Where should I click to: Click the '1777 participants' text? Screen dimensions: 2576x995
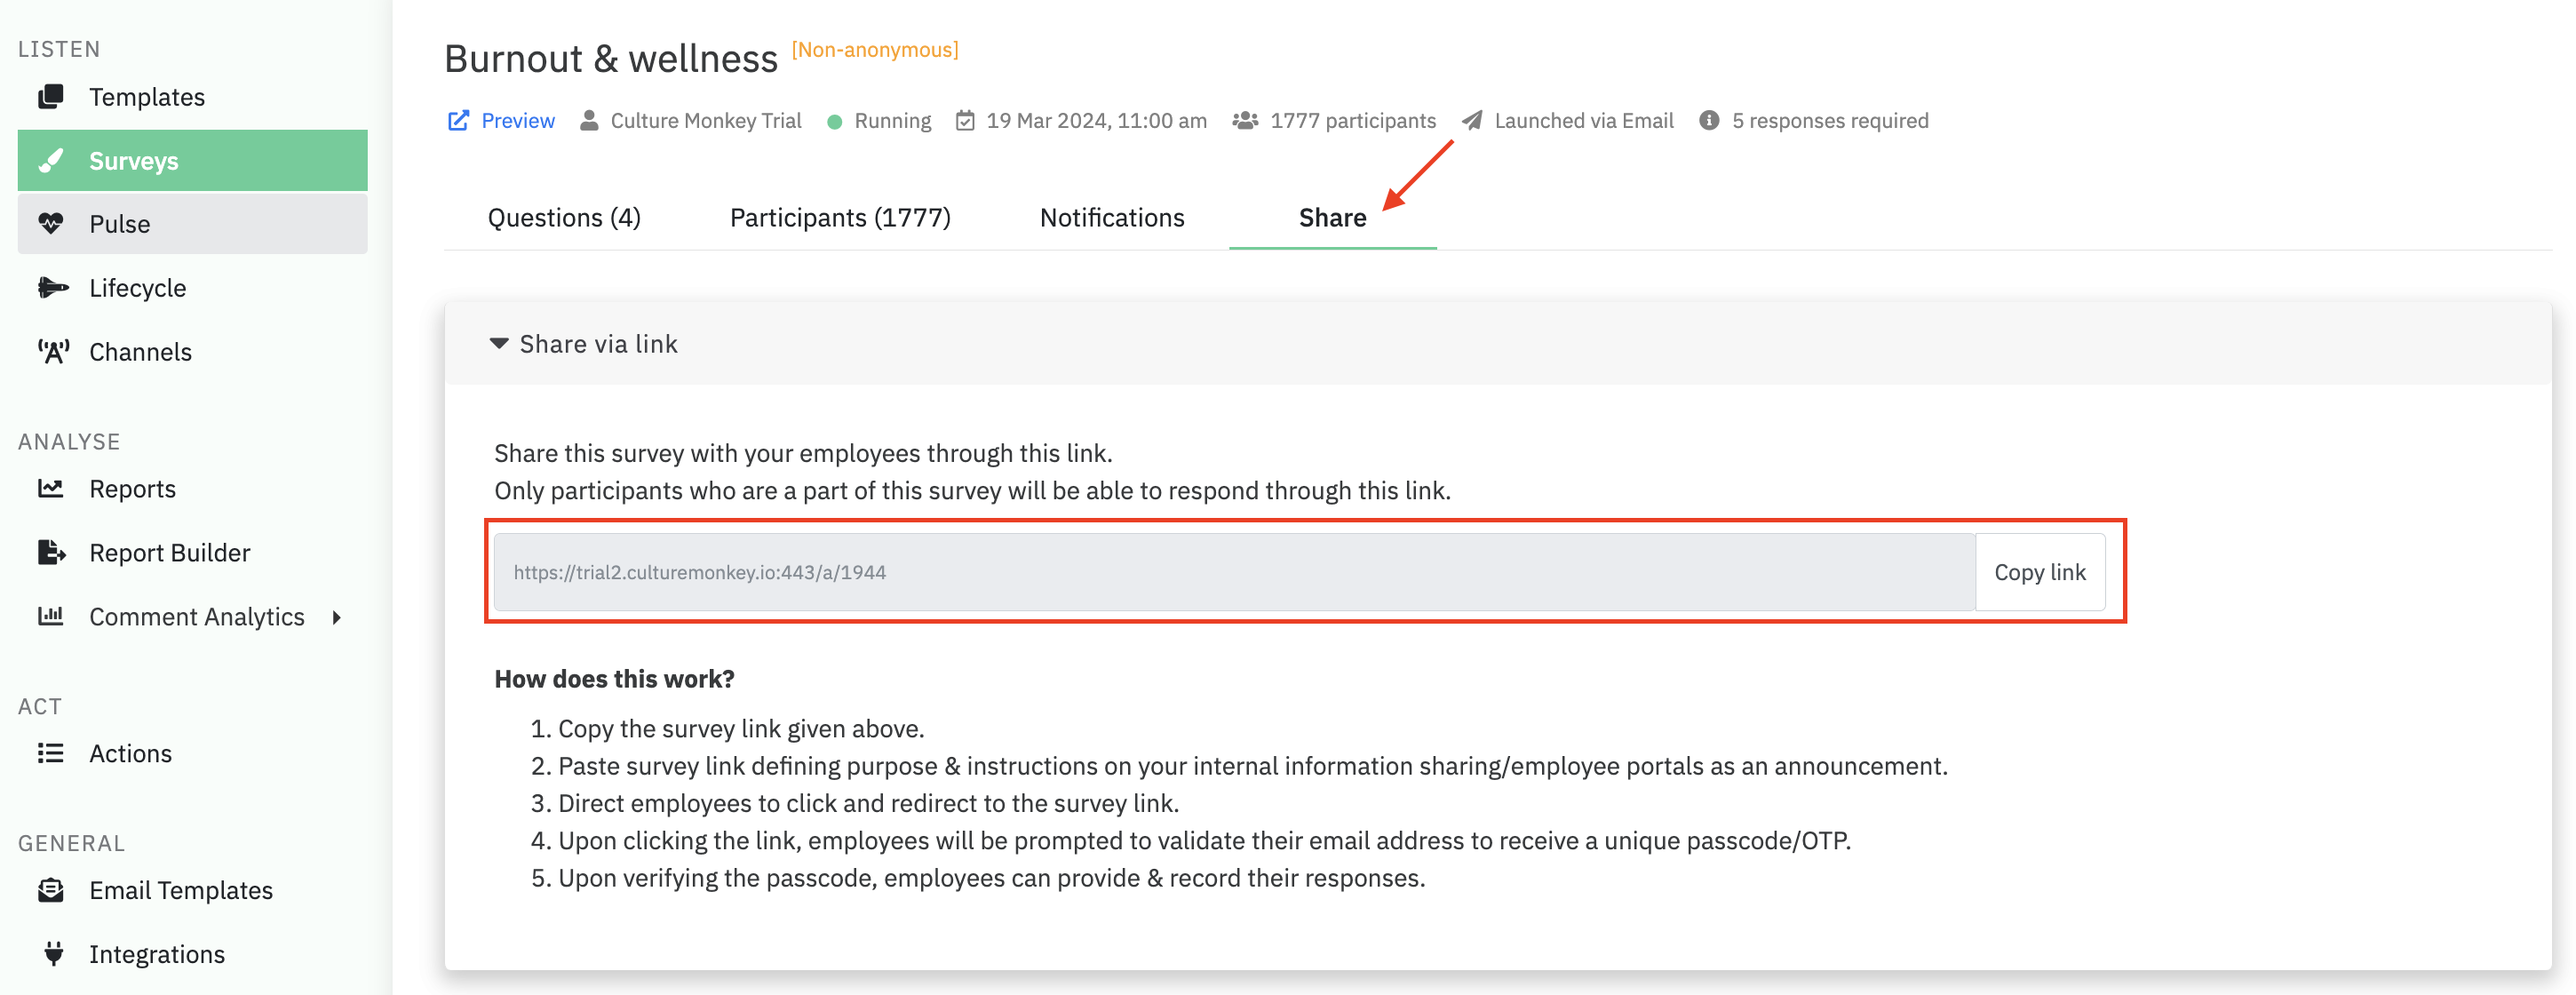click(1352, 120)
